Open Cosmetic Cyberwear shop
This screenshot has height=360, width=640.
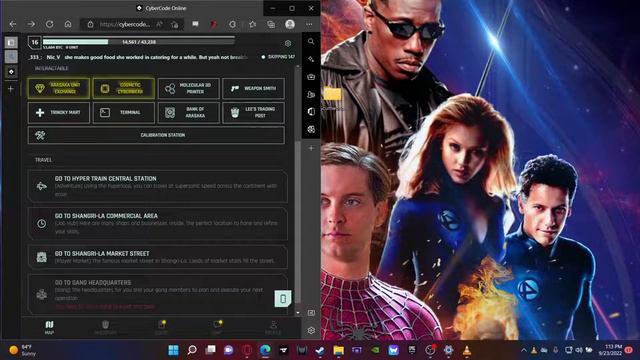coord(124,88)
